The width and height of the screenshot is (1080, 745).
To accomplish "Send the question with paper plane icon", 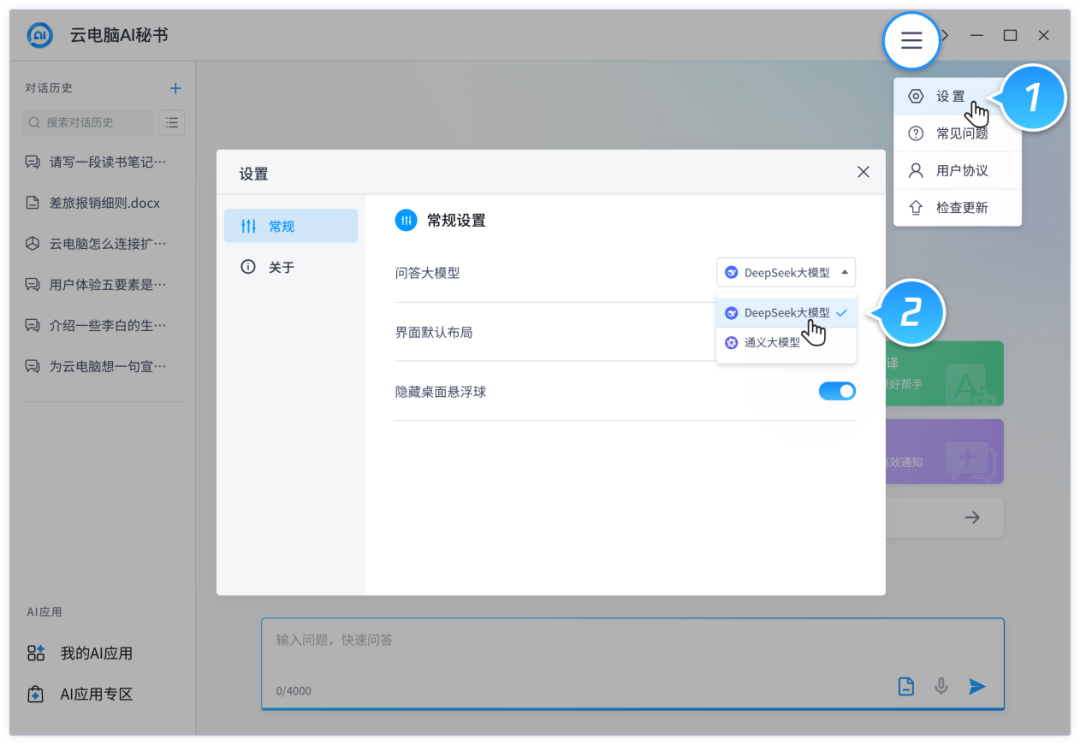I will [x=977, y=686].
